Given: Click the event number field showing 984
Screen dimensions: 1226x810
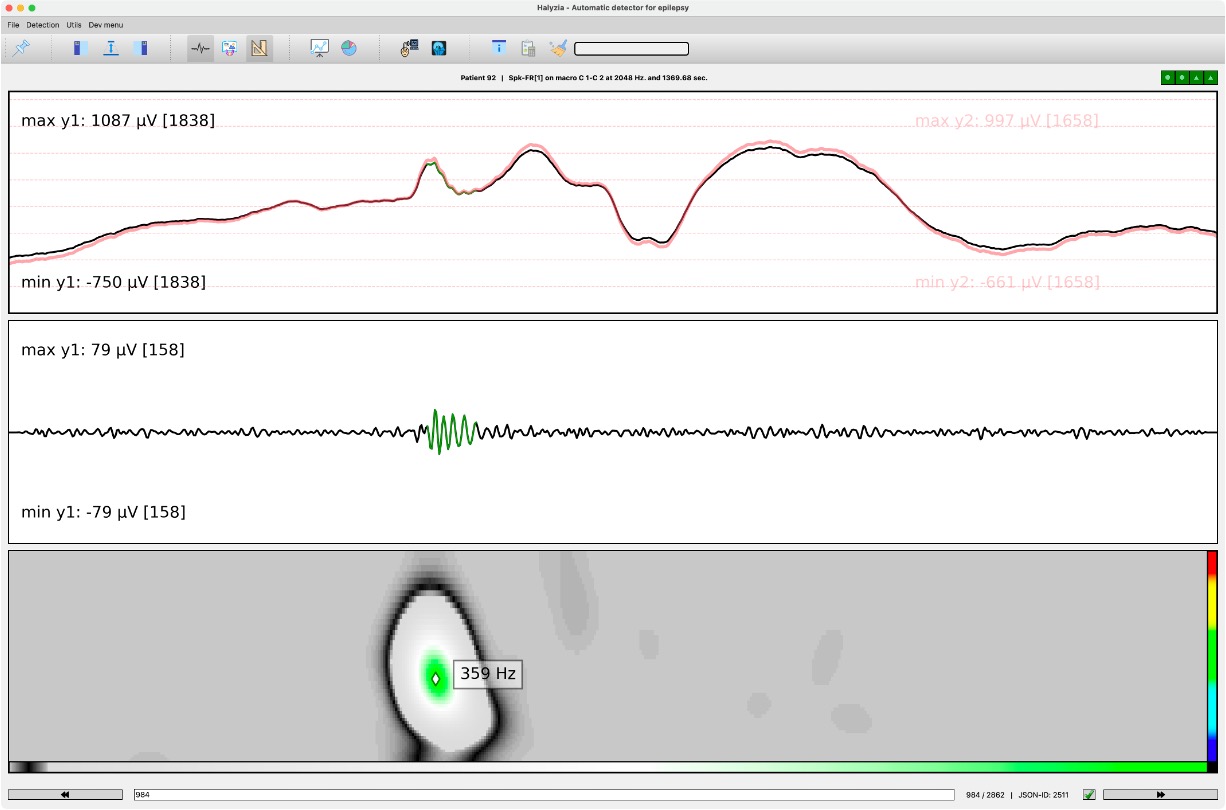Looking at the screenshot, I should point(543,795).
